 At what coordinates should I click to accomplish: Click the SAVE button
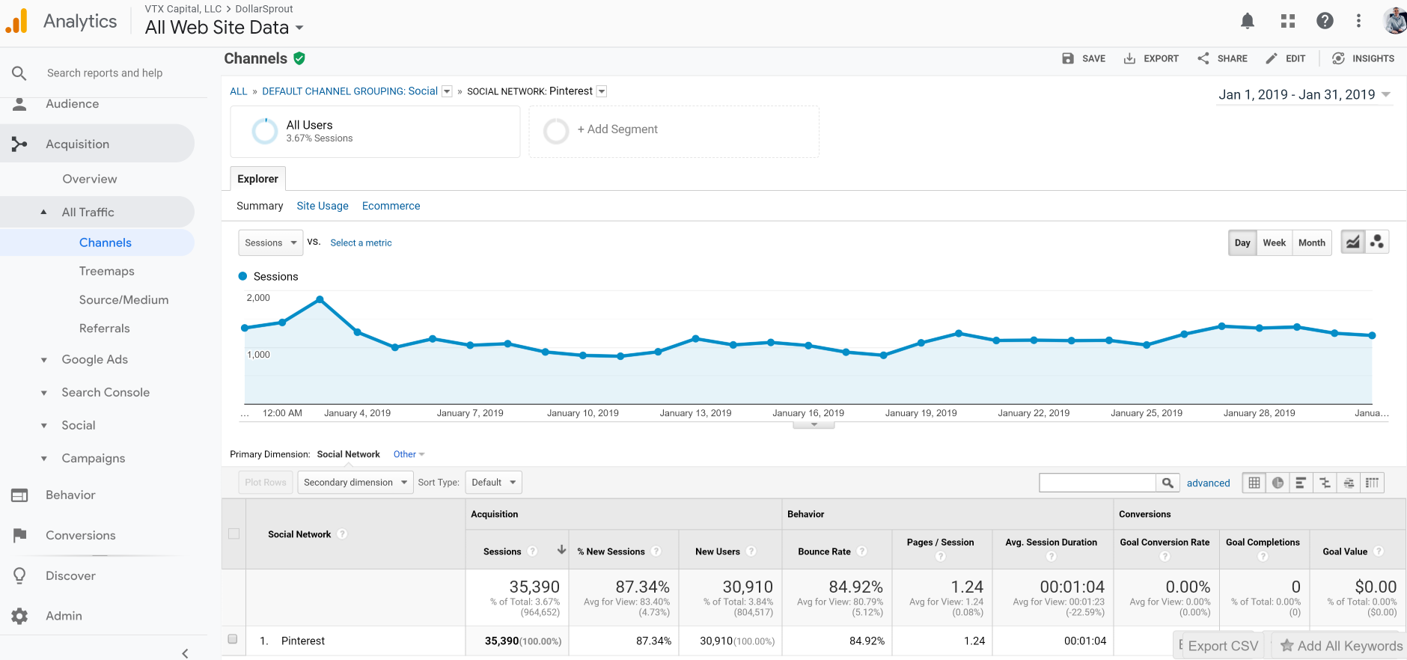[x=1083, y=59]
